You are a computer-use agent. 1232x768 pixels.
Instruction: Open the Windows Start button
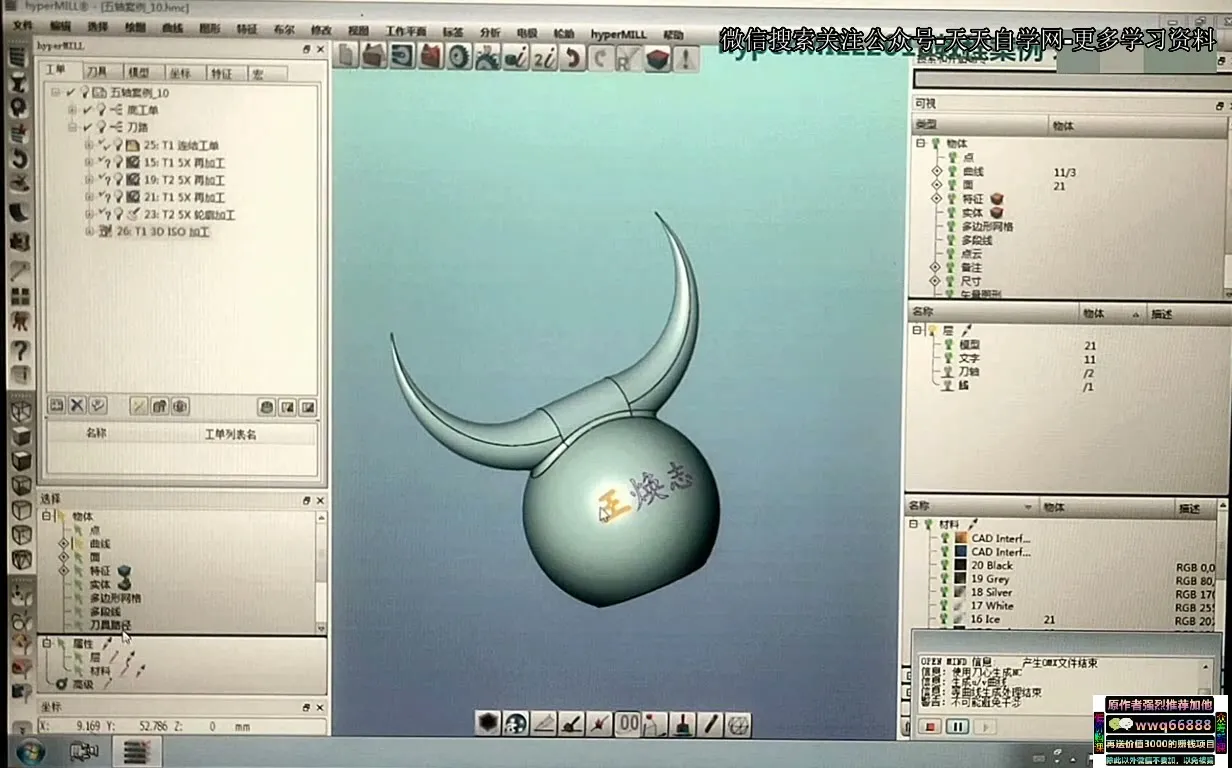[29, 750]
